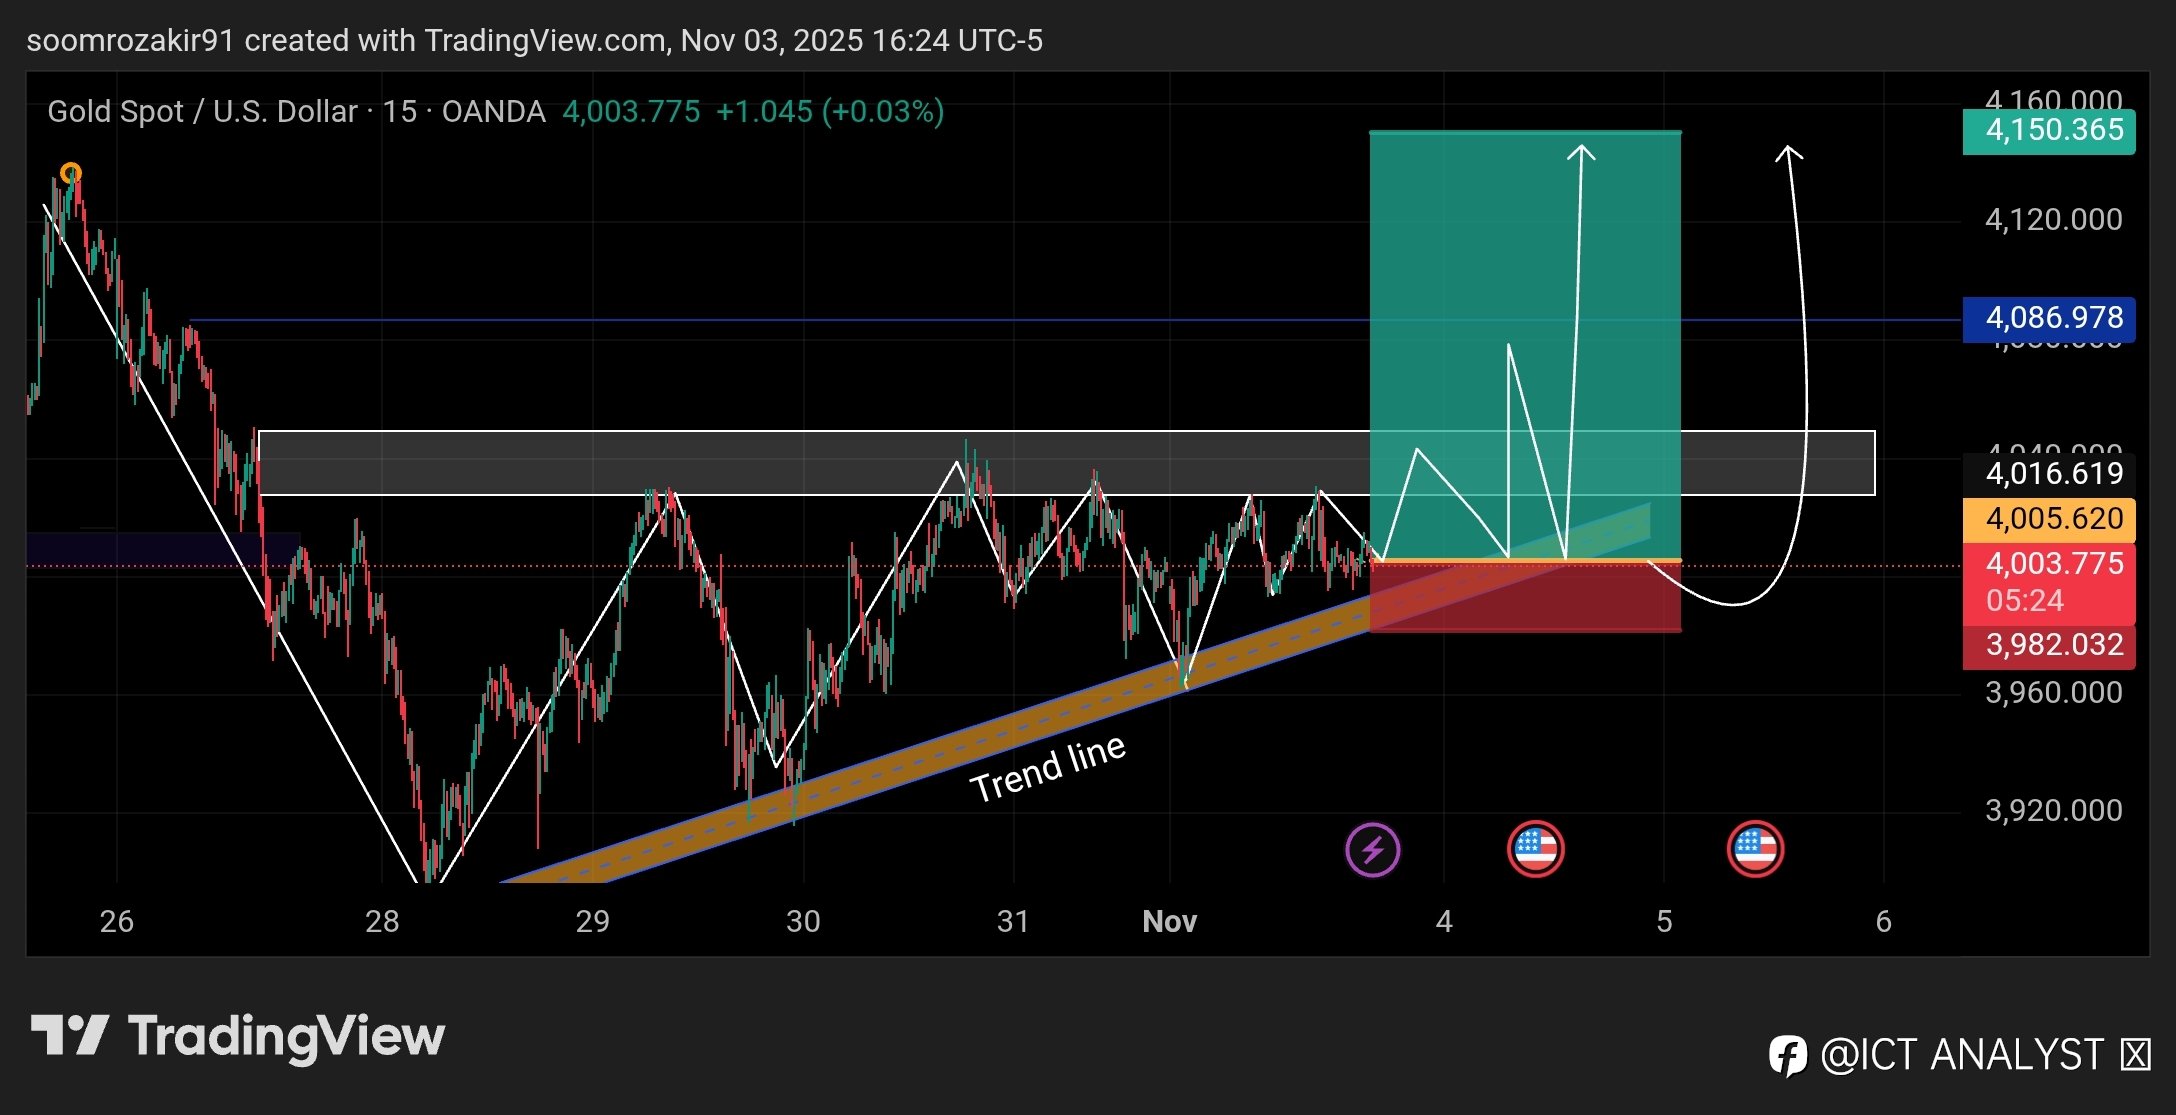Screen dimensions: 2176x1115
Task: Click the orange circle marker at chart high
Action: click(70, 174)
